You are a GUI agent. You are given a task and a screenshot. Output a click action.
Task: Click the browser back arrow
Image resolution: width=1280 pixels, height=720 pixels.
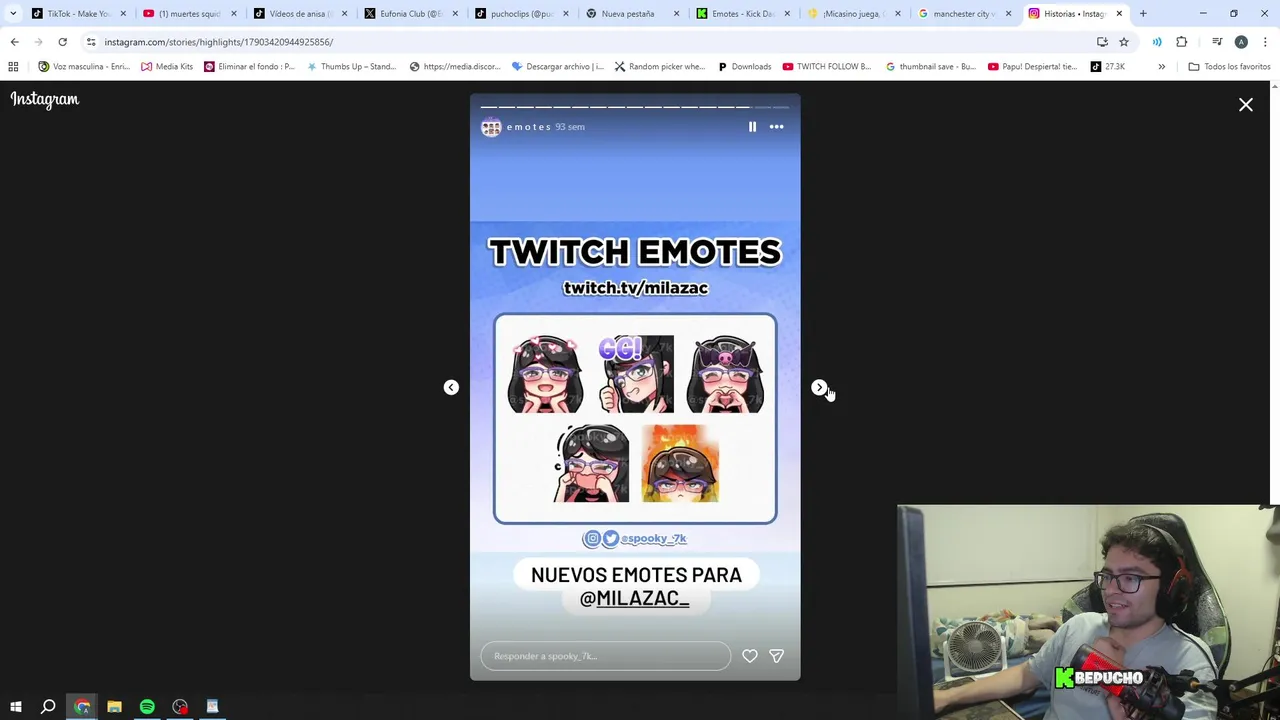point(14,42)
